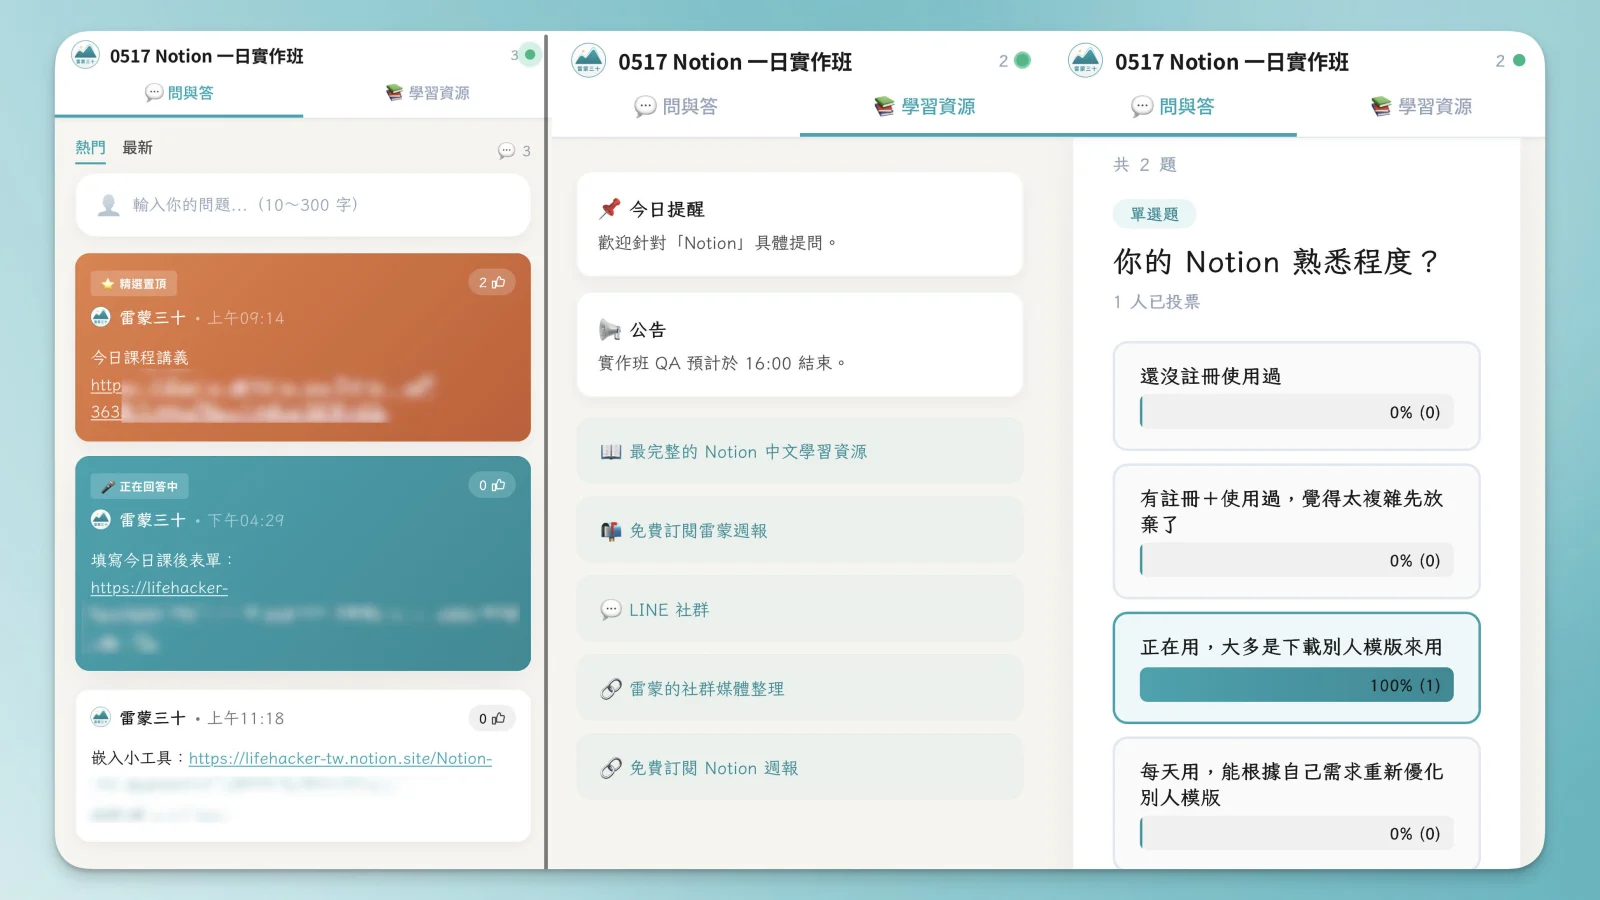Viewport: 1600px width, 900px height.
Task: Click the book icon beside 最完整的 Notion
Action: 611,452
